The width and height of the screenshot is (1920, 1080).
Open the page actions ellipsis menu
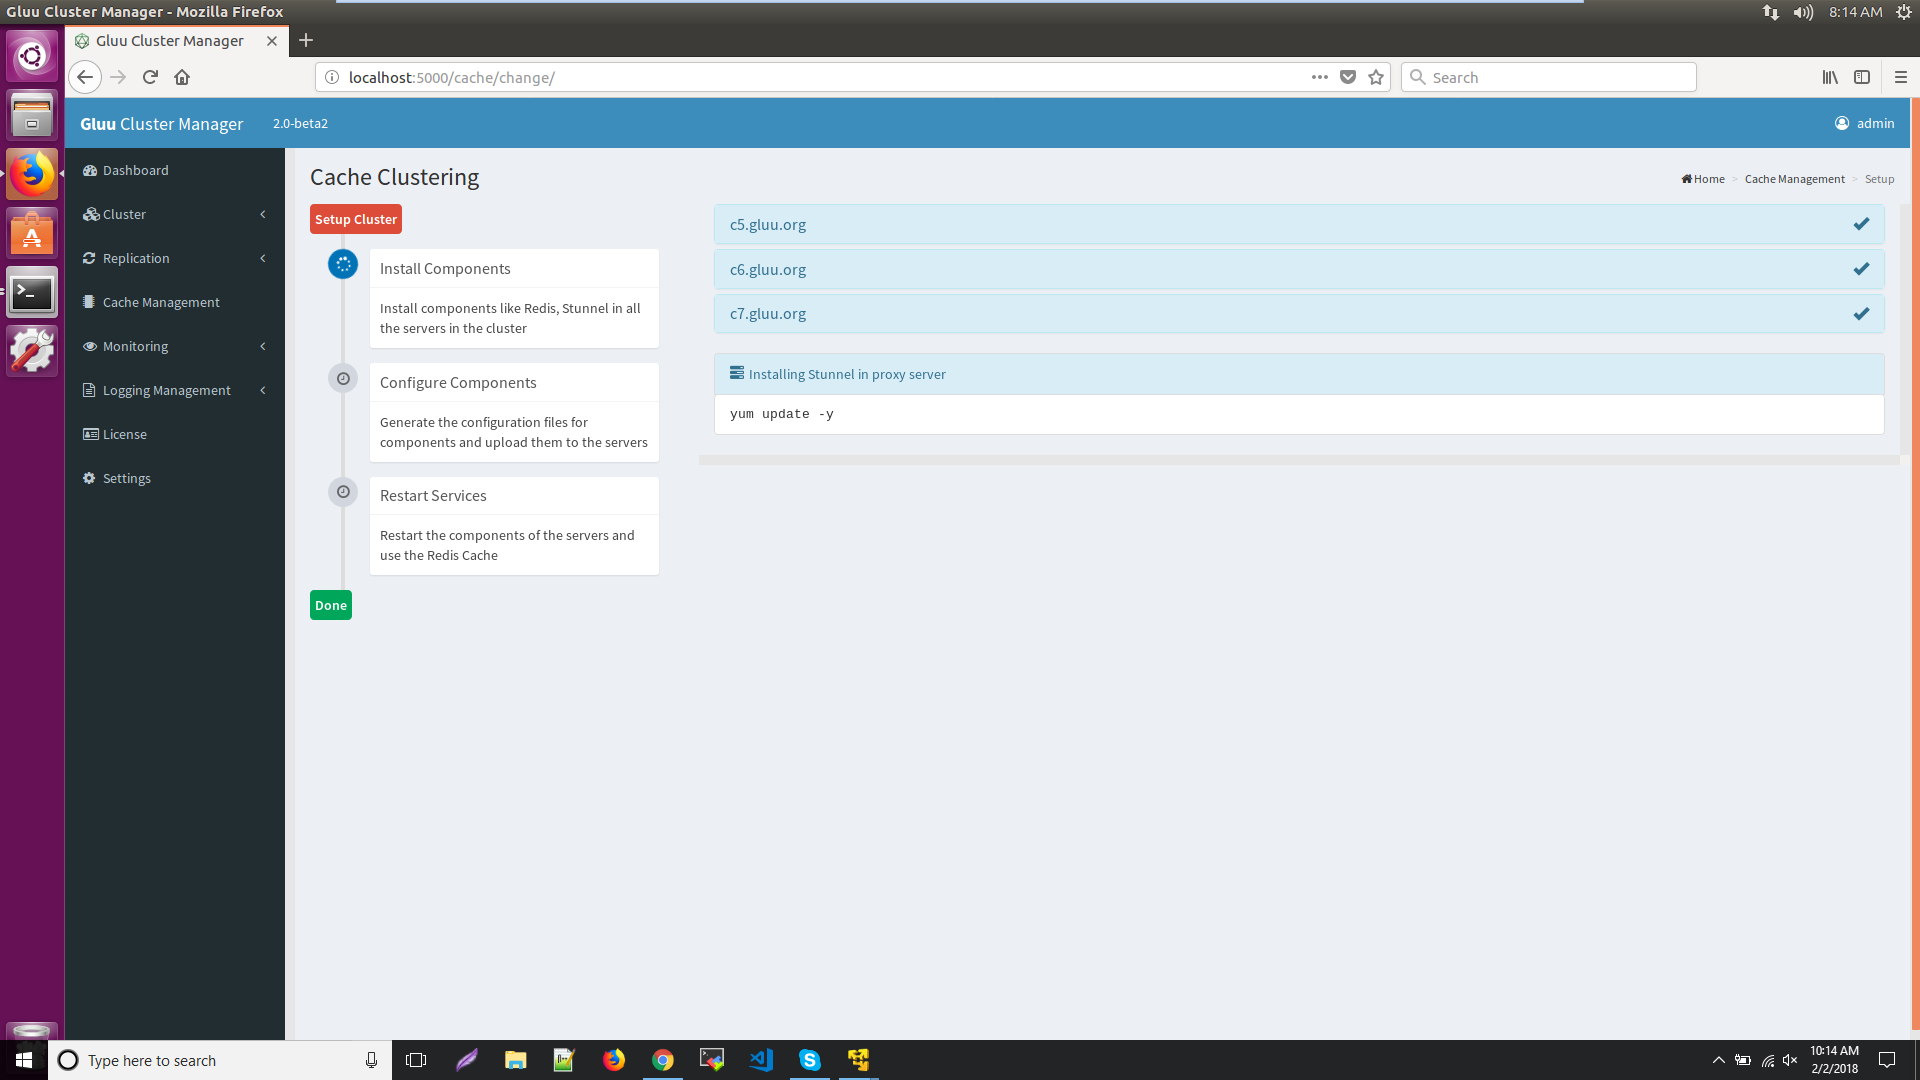point(1320,77)
